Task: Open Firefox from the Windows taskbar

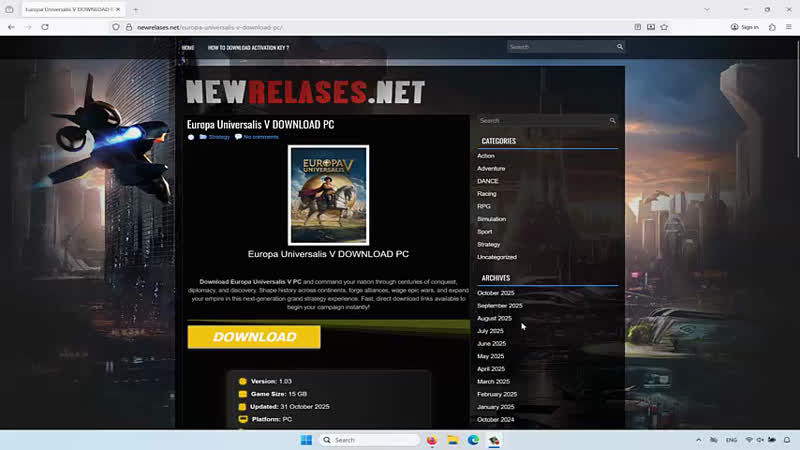Action: (432, 440)
